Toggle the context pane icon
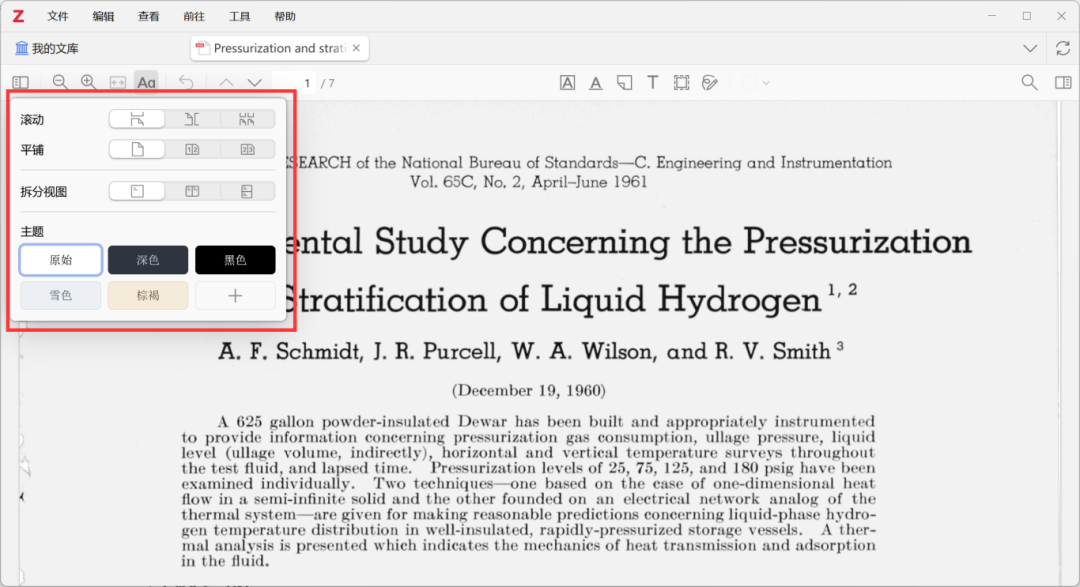This screenshot has height=587, width=1080. coord(1063,83)
